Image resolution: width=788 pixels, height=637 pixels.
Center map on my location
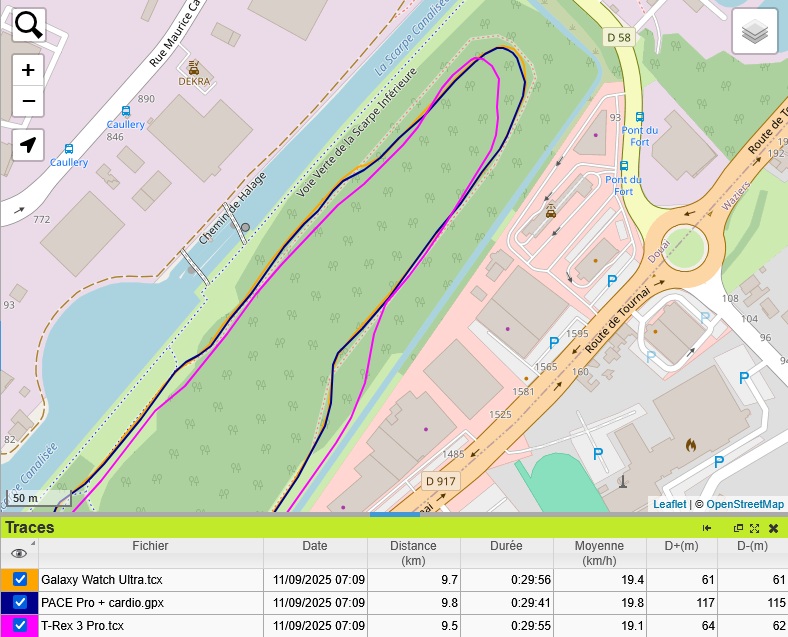pyautogui.click(x=28, y=145)
